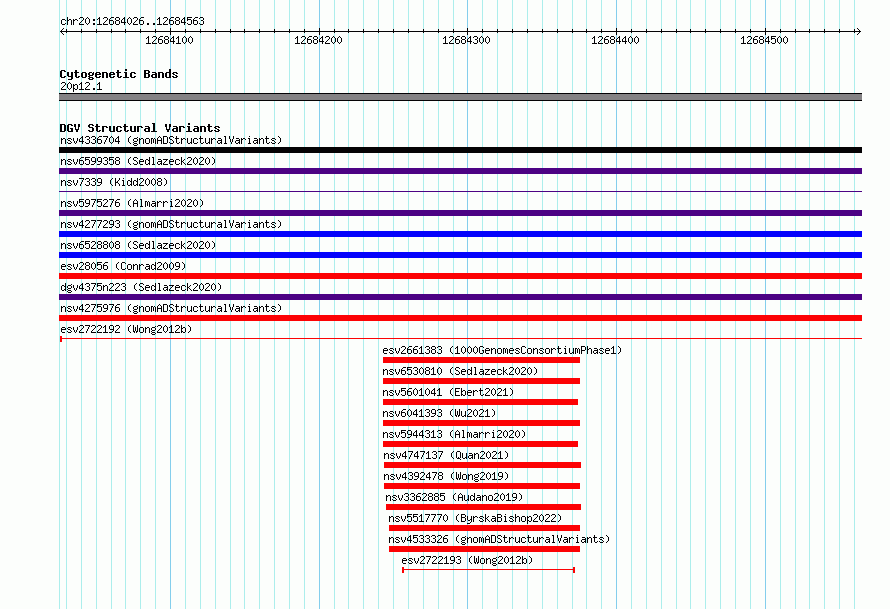Viewport: 890px width, 609px height.
Task: Select the thin esv2722193 variant line
Action: click(x=488, y=570)
